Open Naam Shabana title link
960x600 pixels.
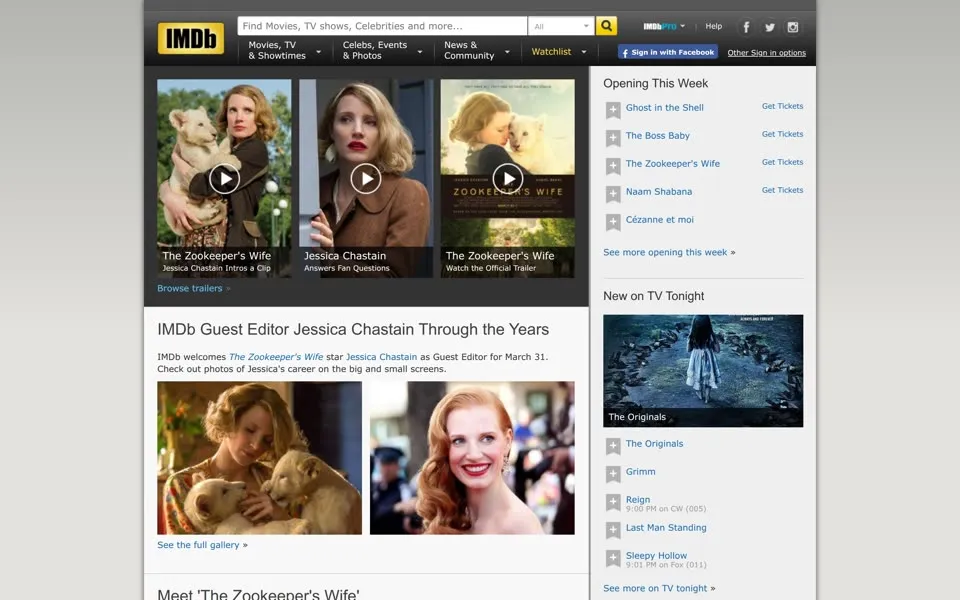(x=659, y=192)
